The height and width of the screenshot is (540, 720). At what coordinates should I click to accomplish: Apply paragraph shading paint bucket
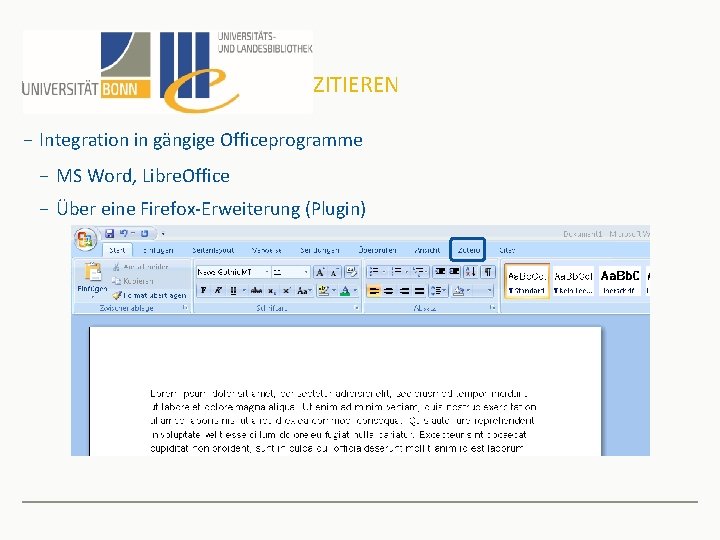(458, 291)
